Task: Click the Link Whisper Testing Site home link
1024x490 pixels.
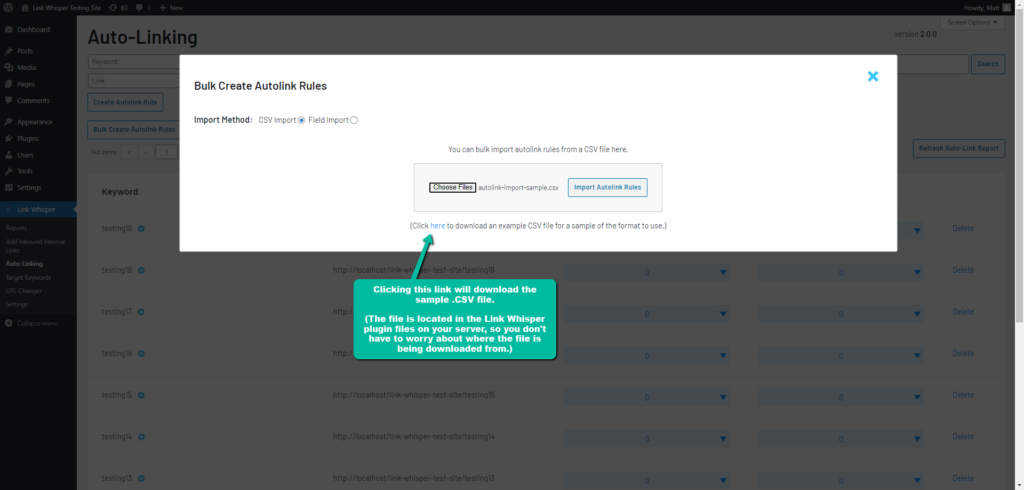Action: coord(61,8)
